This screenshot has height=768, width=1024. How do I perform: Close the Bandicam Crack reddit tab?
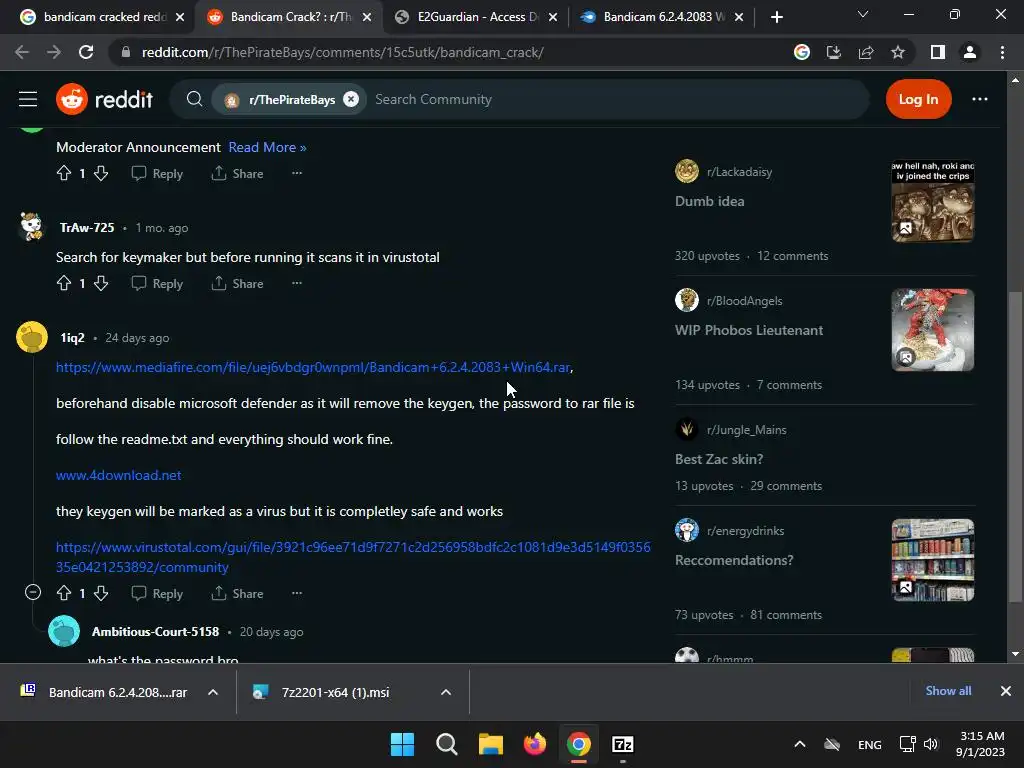tap(367, 17)
